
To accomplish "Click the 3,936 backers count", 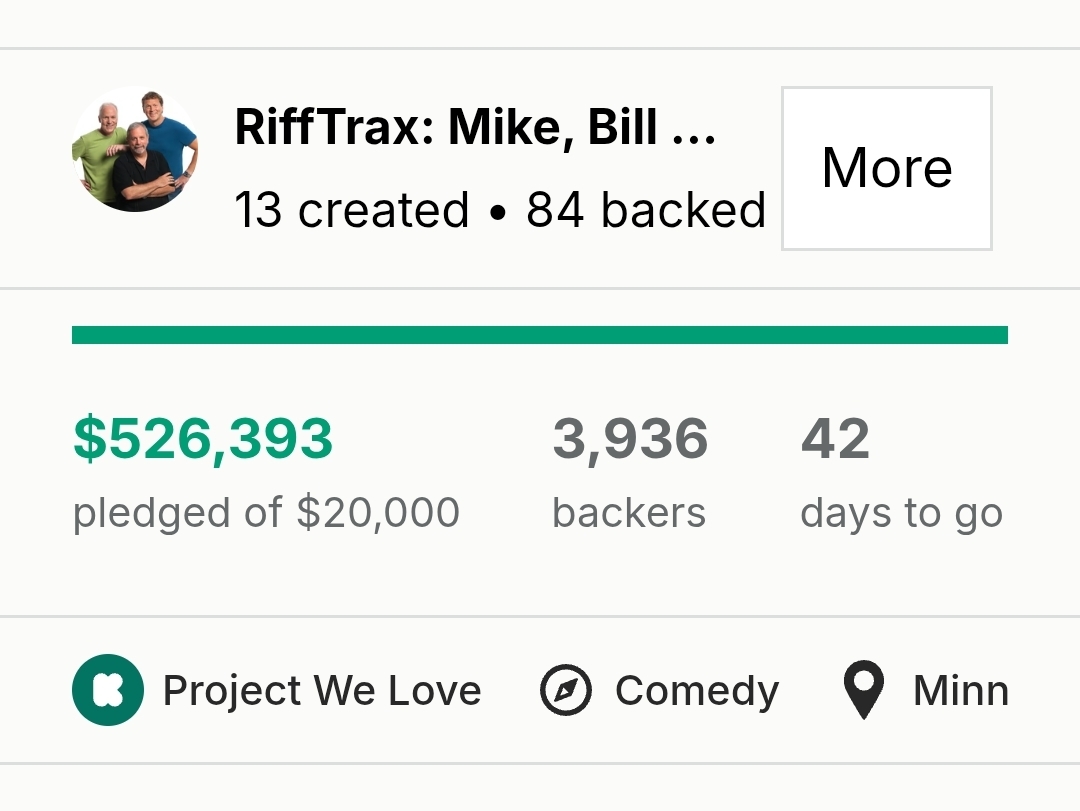I will (630, 440).
